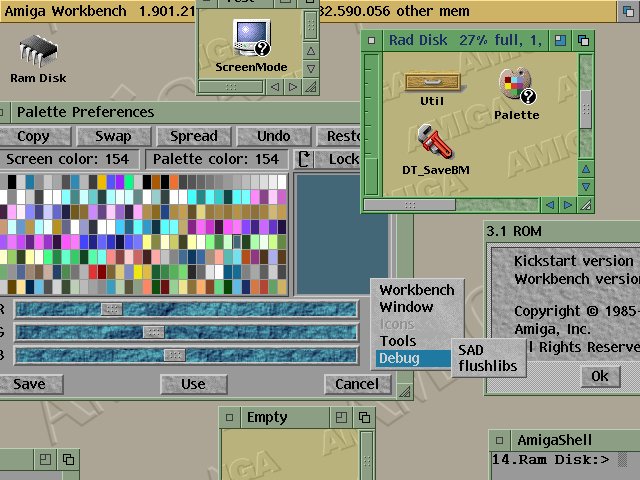Choose flushlibs in the Debug submenu
640x480 pixels.
[487, 366]
